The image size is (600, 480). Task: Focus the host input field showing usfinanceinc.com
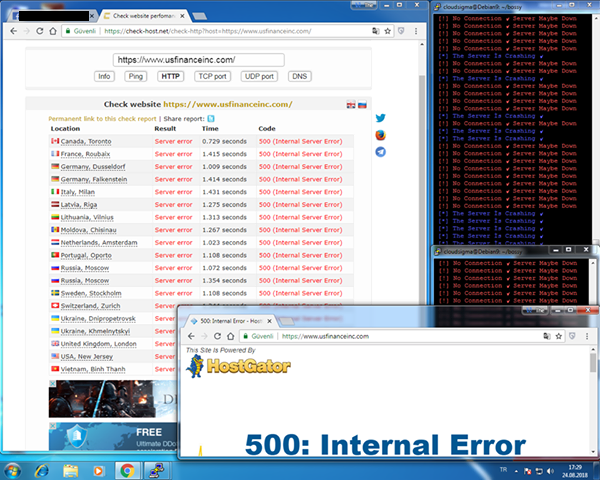pos(199,60)
